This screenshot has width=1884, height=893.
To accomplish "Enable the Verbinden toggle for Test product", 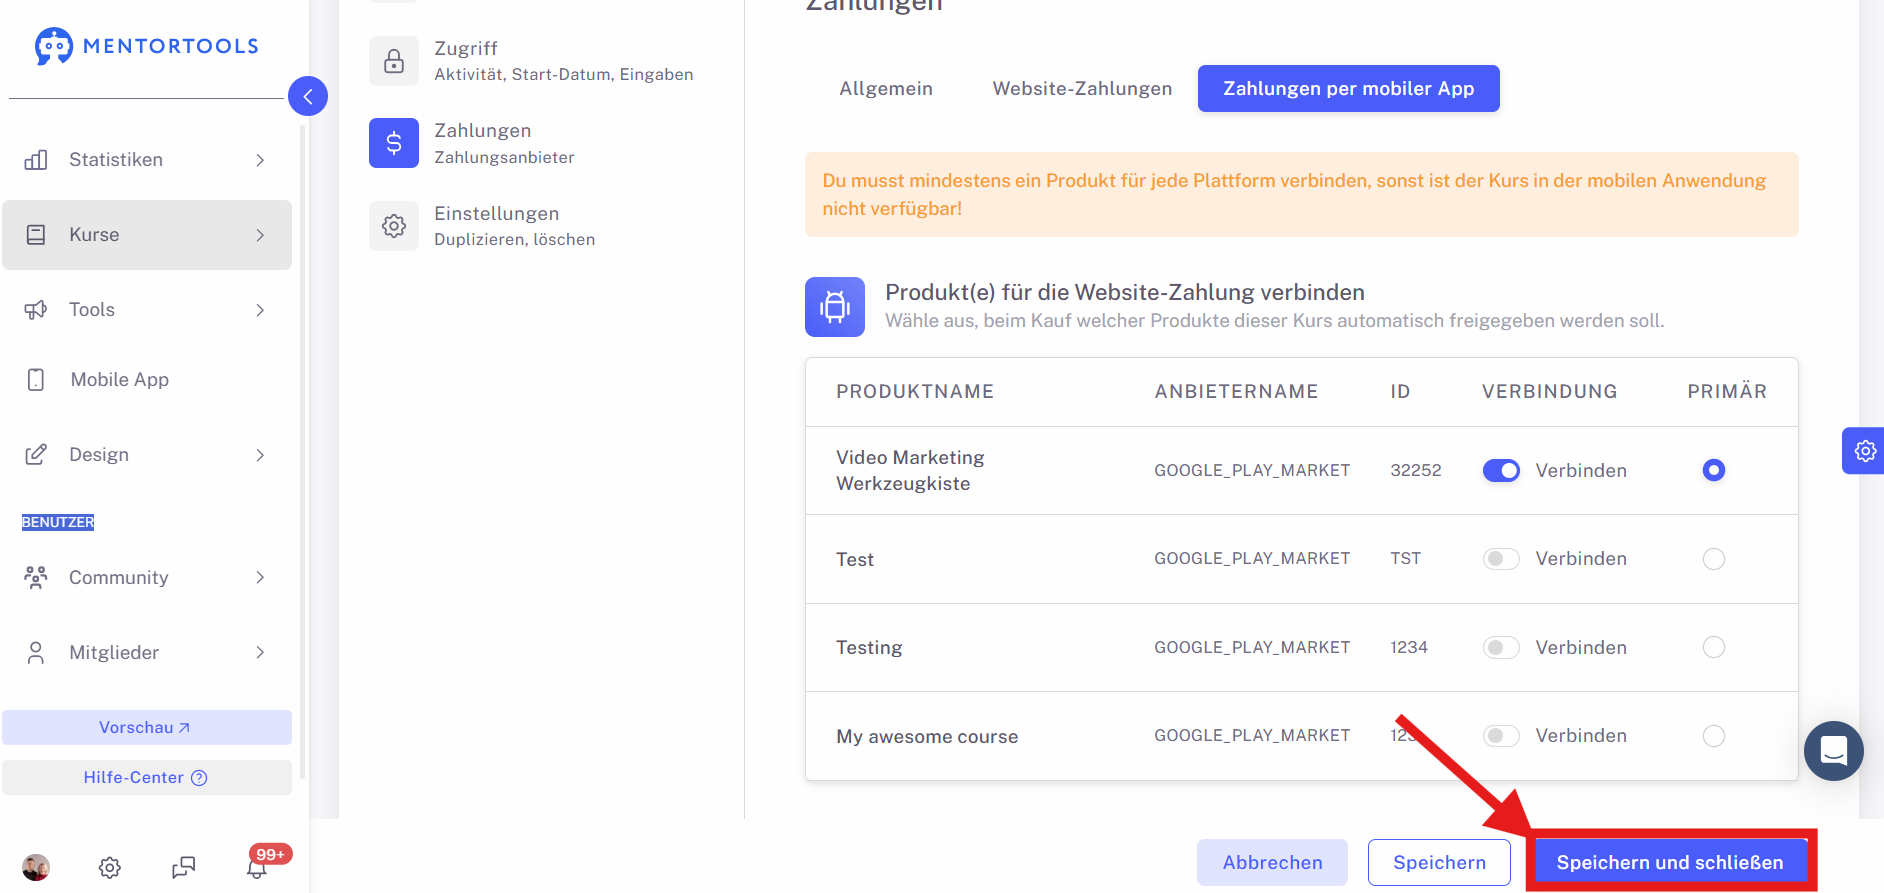I will tap(1501, 559).
